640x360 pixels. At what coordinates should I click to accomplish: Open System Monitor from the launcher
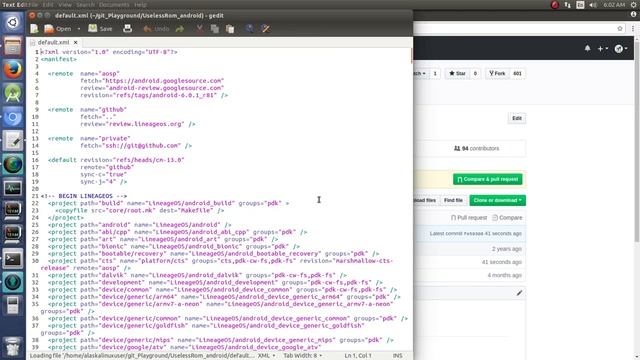13,189
